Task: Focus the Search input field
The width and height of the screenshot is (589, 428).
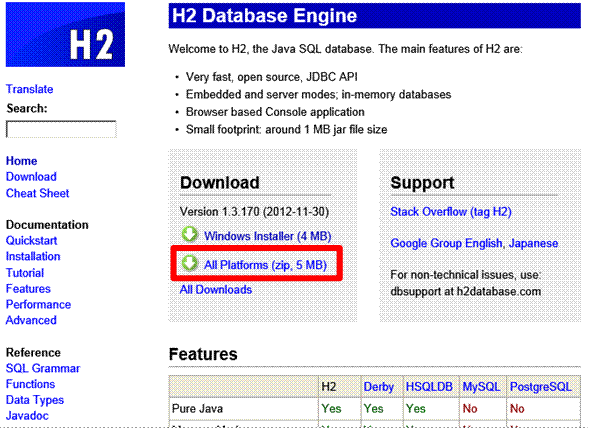Action: coord(61,129)
